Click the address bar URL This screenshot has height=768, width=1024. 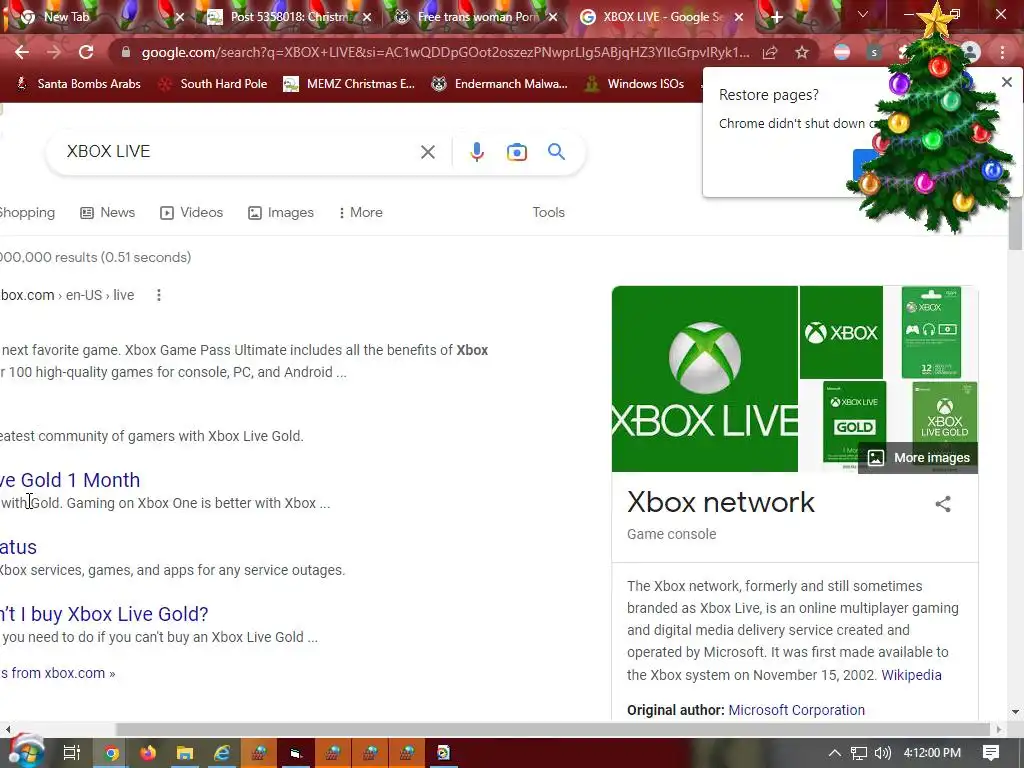click(x=445, y=52)
